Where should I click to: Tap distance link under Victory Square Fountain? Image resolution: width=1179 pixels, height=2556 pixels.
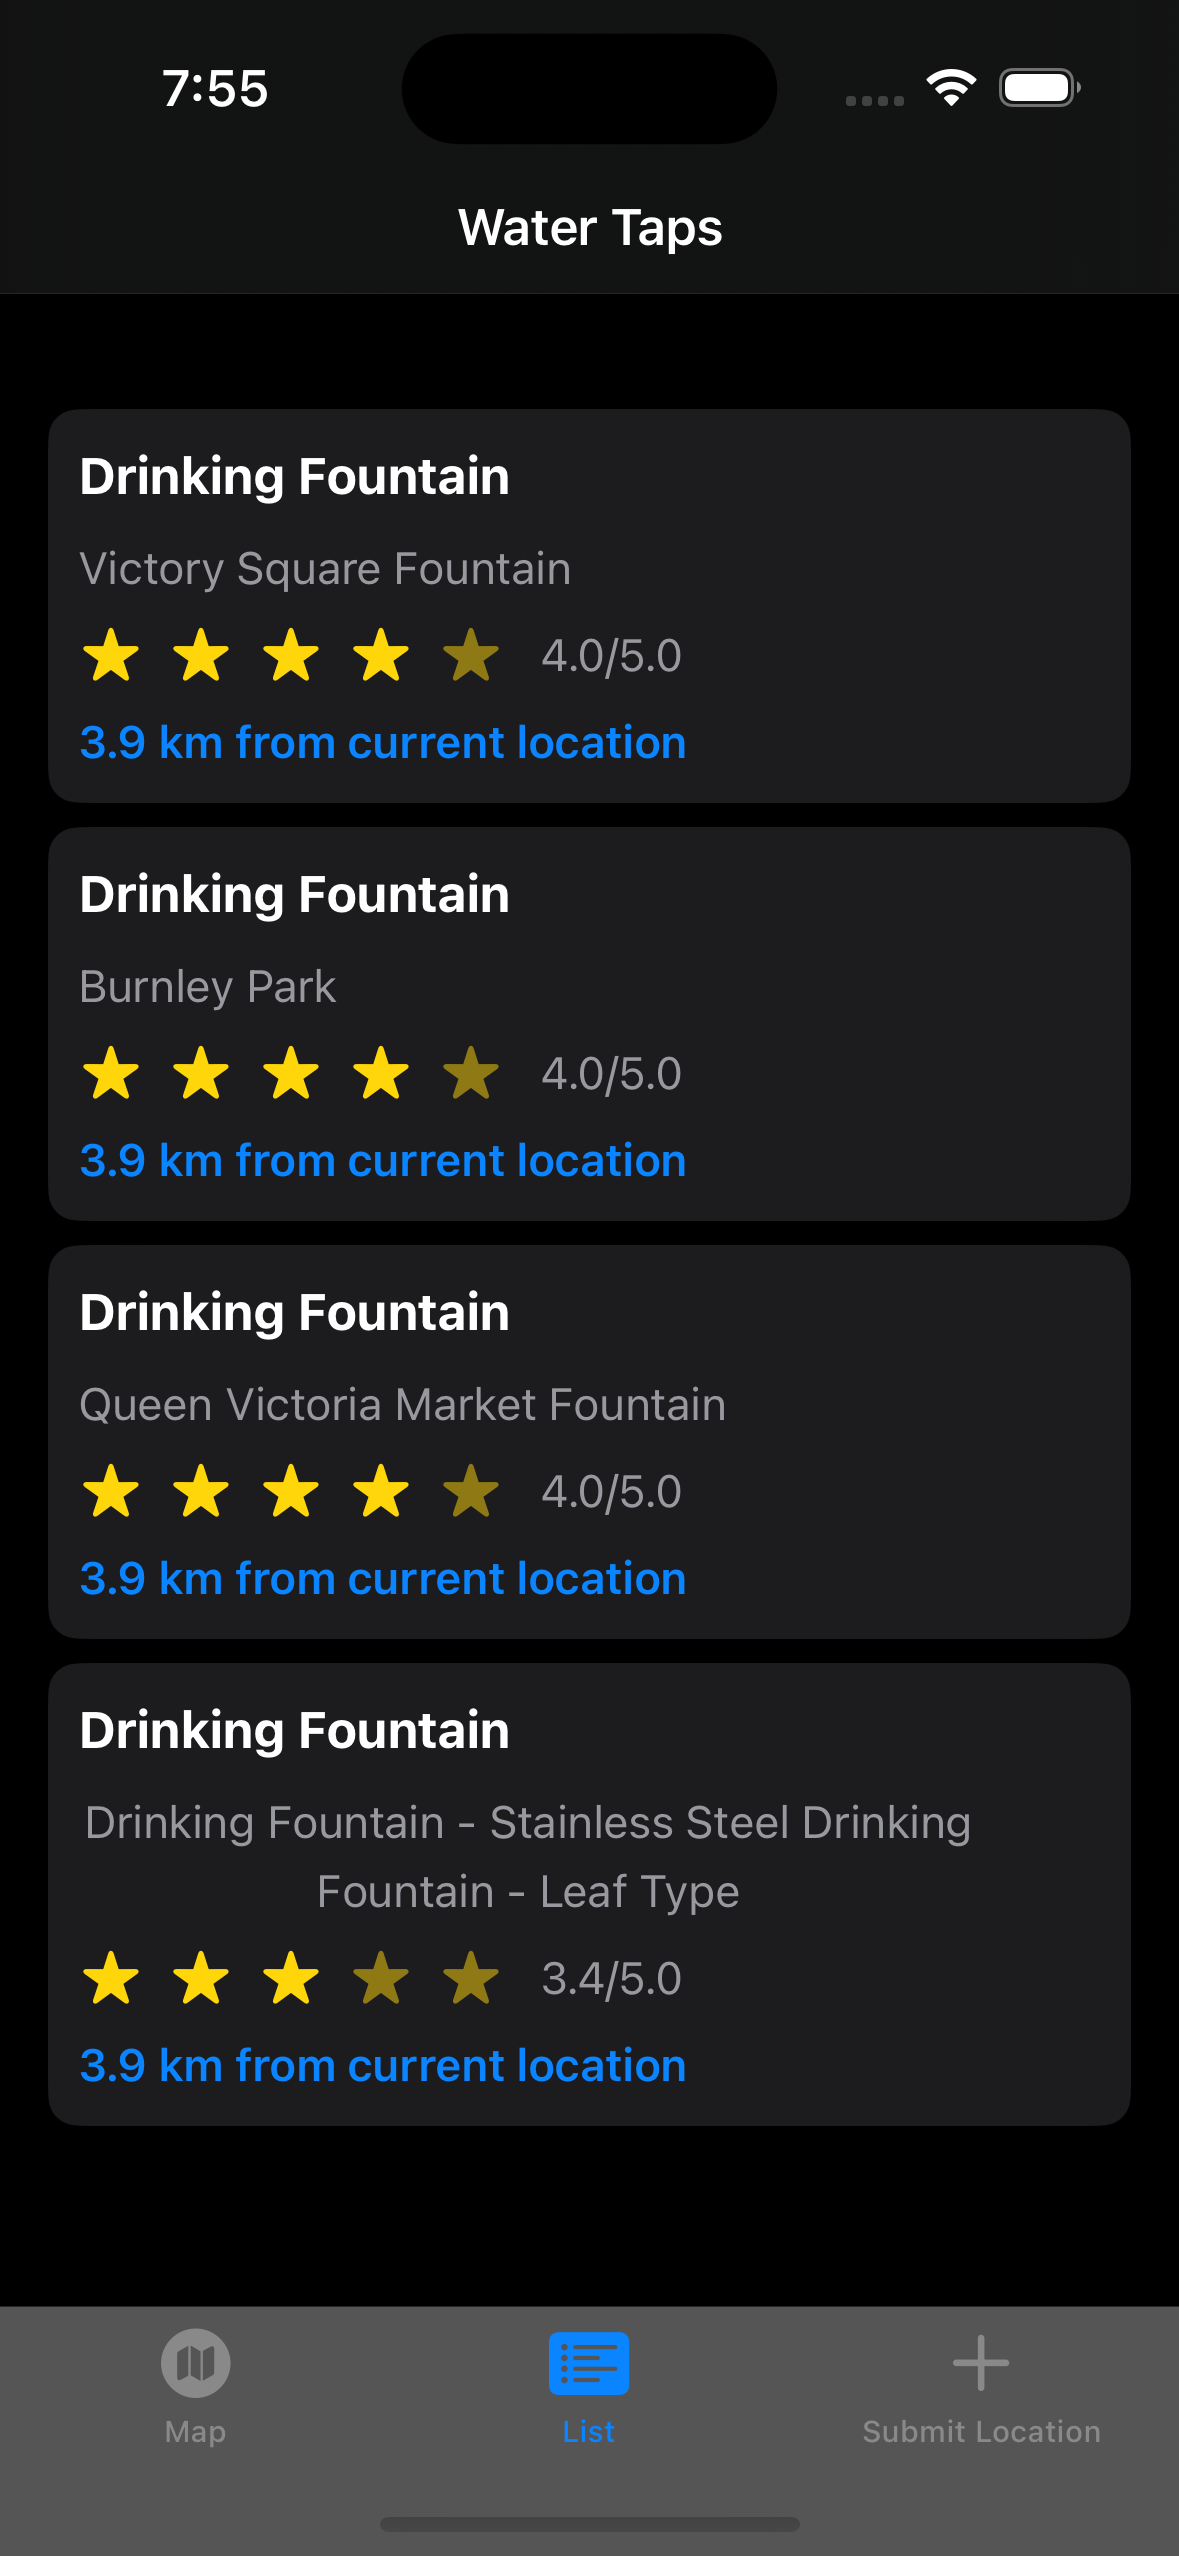point(383,743)
